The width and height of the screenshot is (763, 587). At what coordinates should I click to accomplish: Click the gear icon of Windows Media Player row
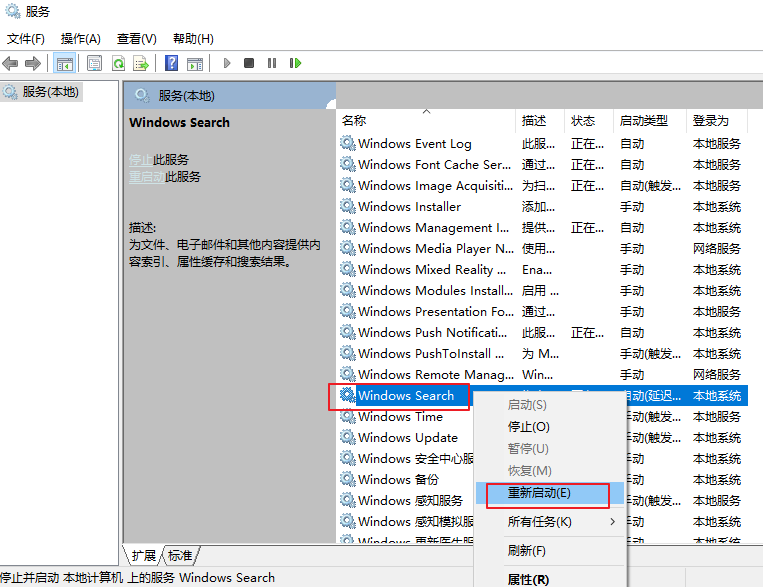[x=347, y=248]
